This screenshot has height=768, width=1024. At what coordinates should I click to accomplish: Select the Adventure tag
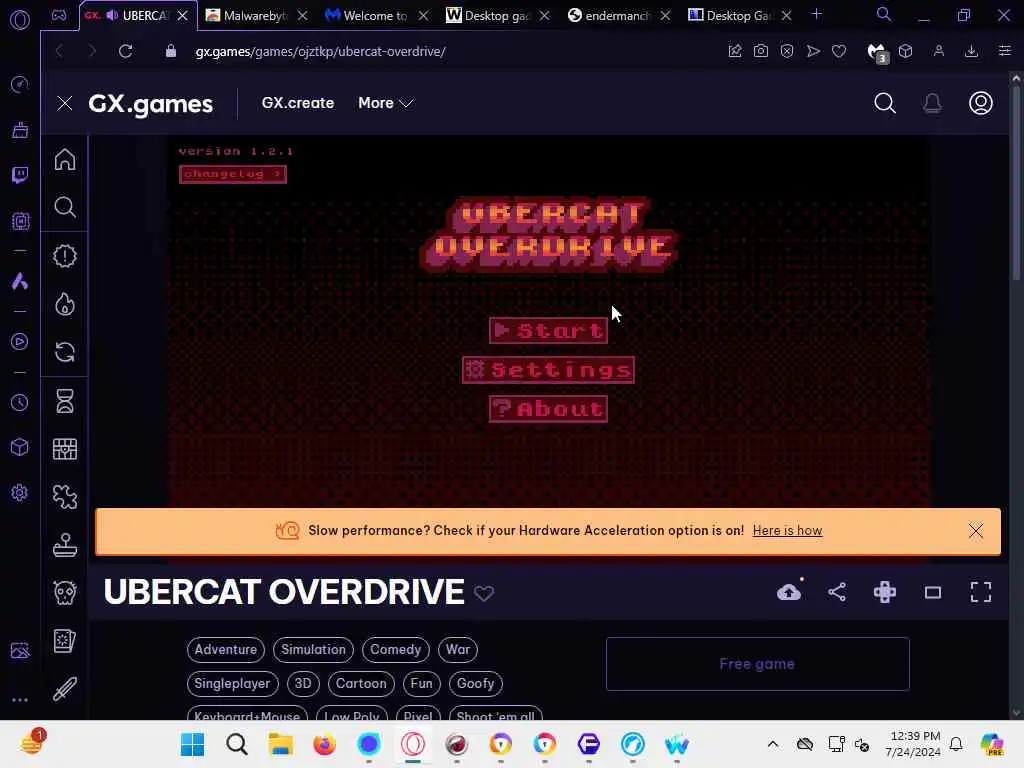[x=225, y=649]
